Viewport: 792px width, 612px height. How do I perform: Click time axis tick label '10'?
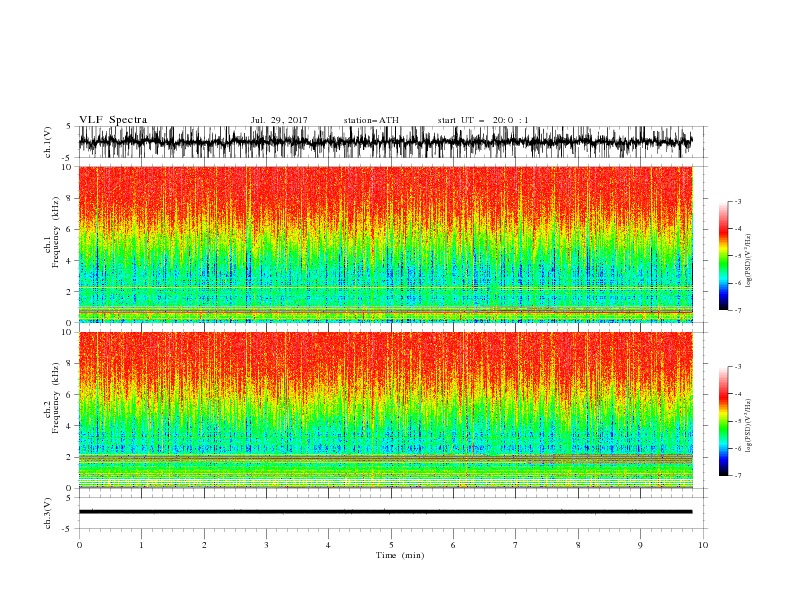[703, 545]
